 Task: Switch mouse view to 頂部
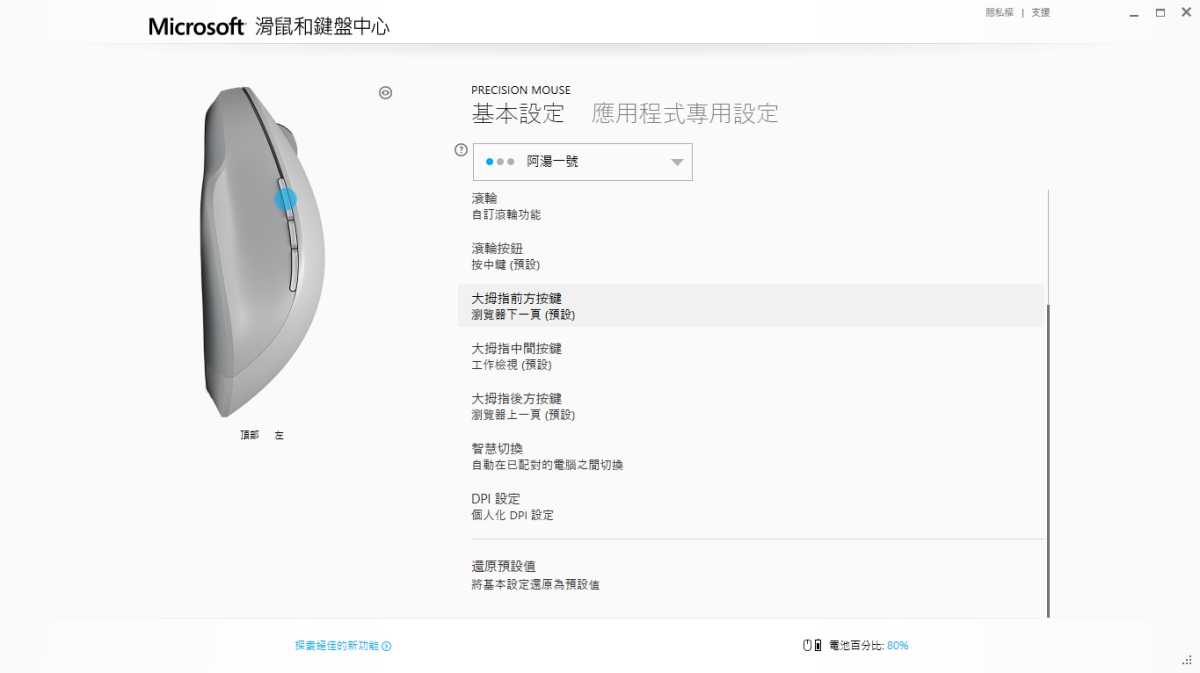pos(249,435)
